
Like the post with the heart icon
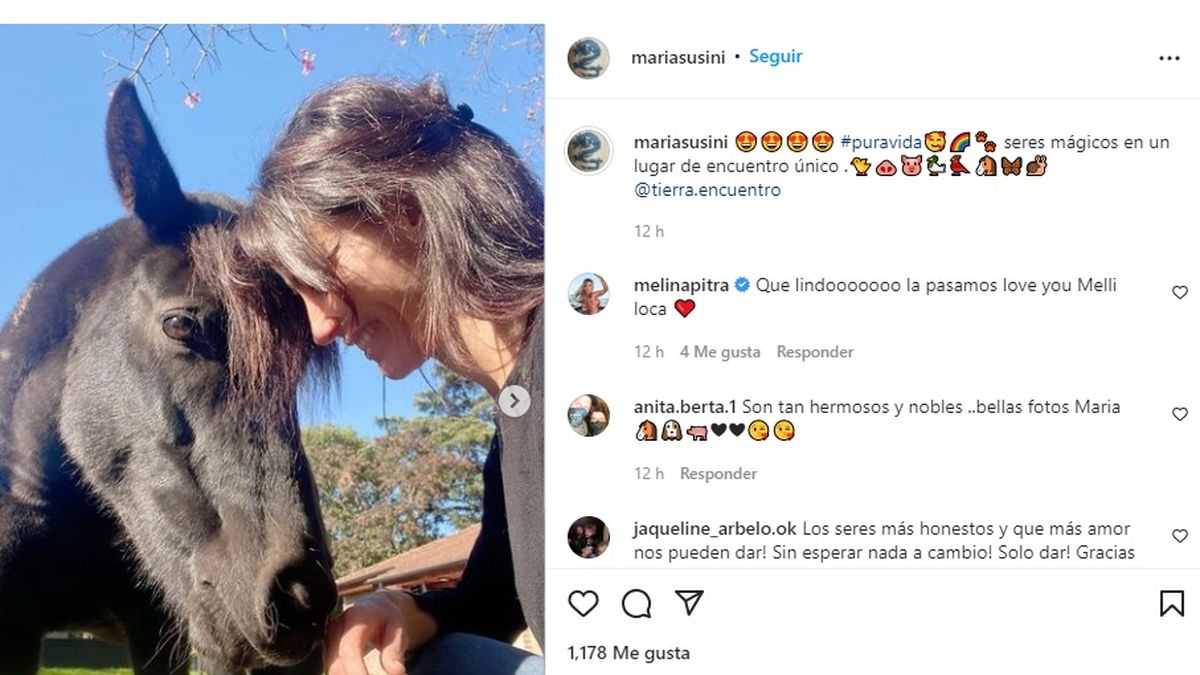[583, 603]
